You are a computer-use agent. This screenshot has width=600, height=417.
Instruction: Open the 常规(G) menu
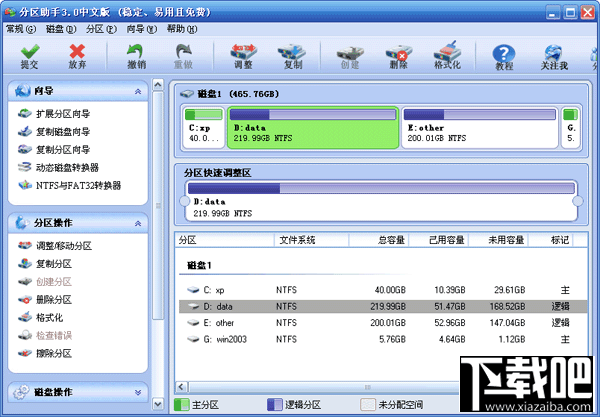pyautogui.click(x=21, y=29)
